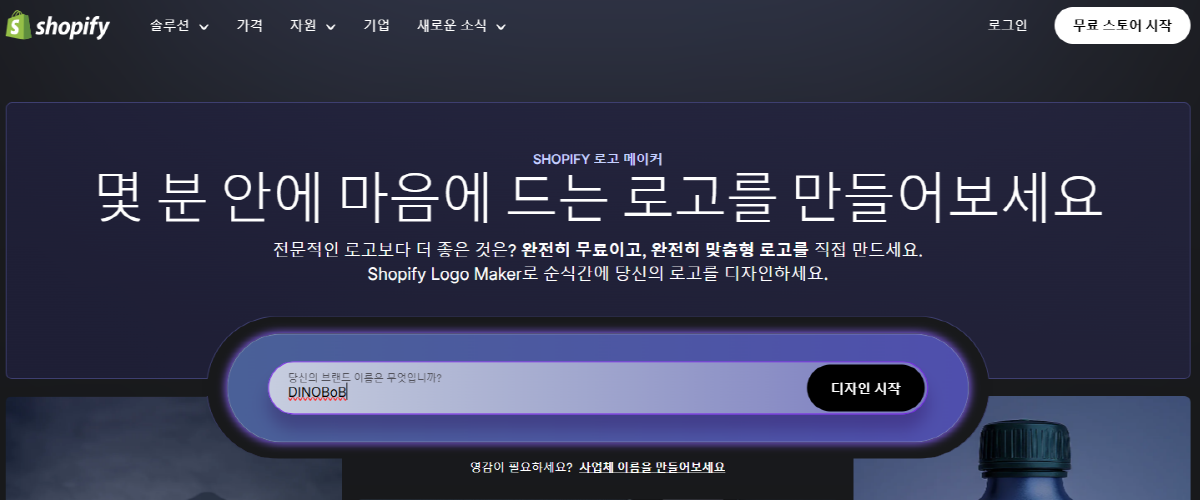
Task: Go to the 가격 page
Action: [x=250, y=26]
